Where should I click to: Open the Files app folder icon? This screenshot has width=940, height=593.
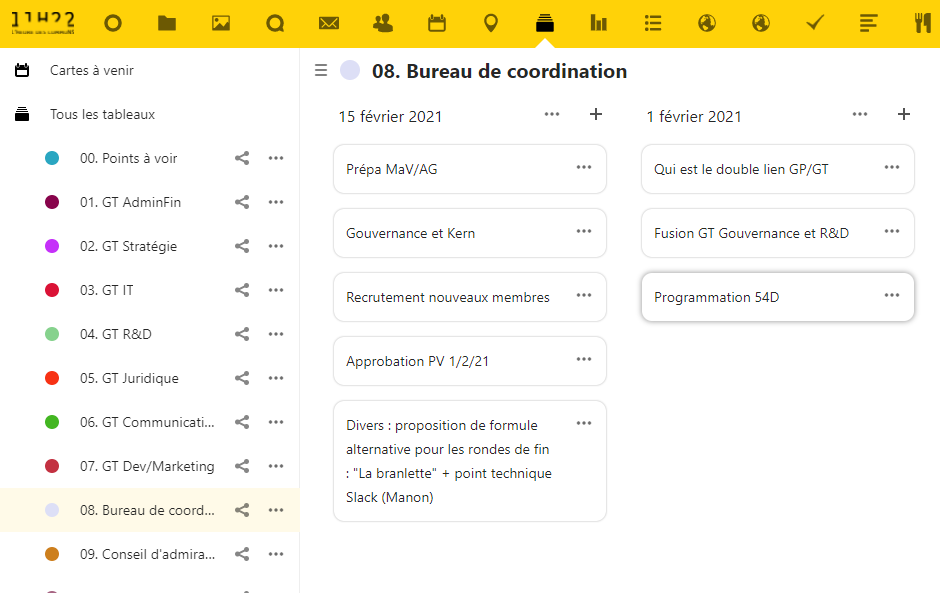[x=167, y=23]
